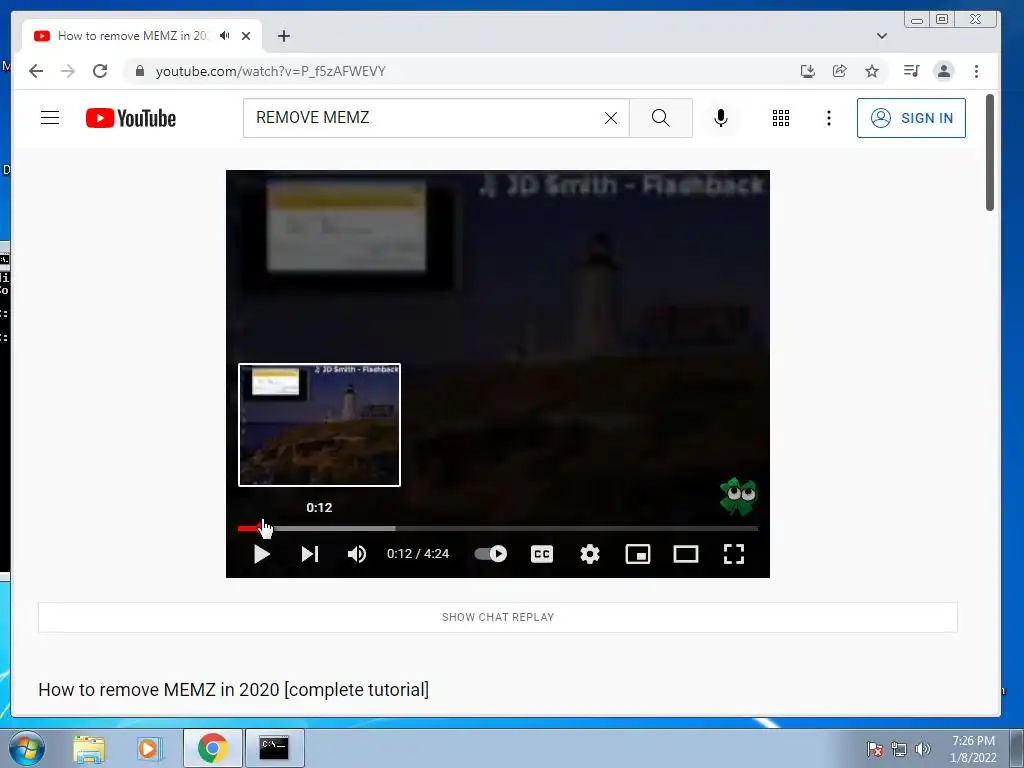Click the page vertical scrollbar thumb

pyautogui.click(x=989, y=153)
